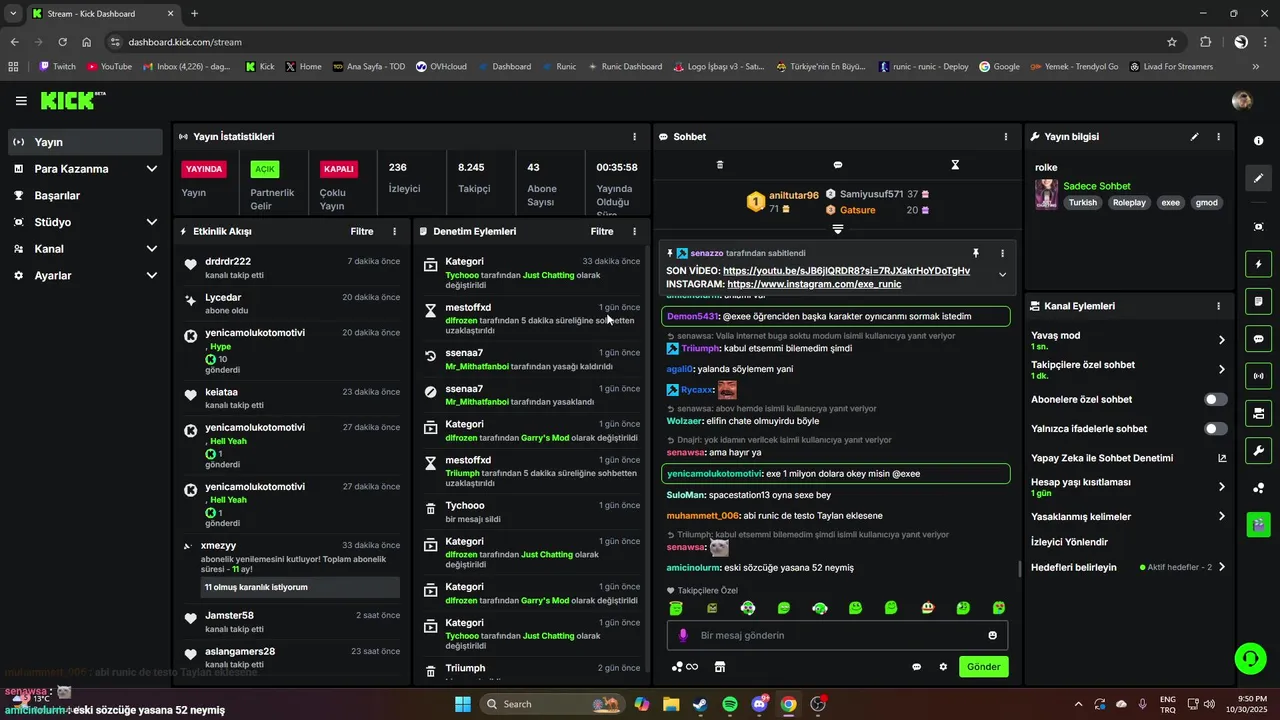The height and width of the screenshot is (720, 1280).
Task: Open emoji picker in message field
Action: (x=992, y=635)
